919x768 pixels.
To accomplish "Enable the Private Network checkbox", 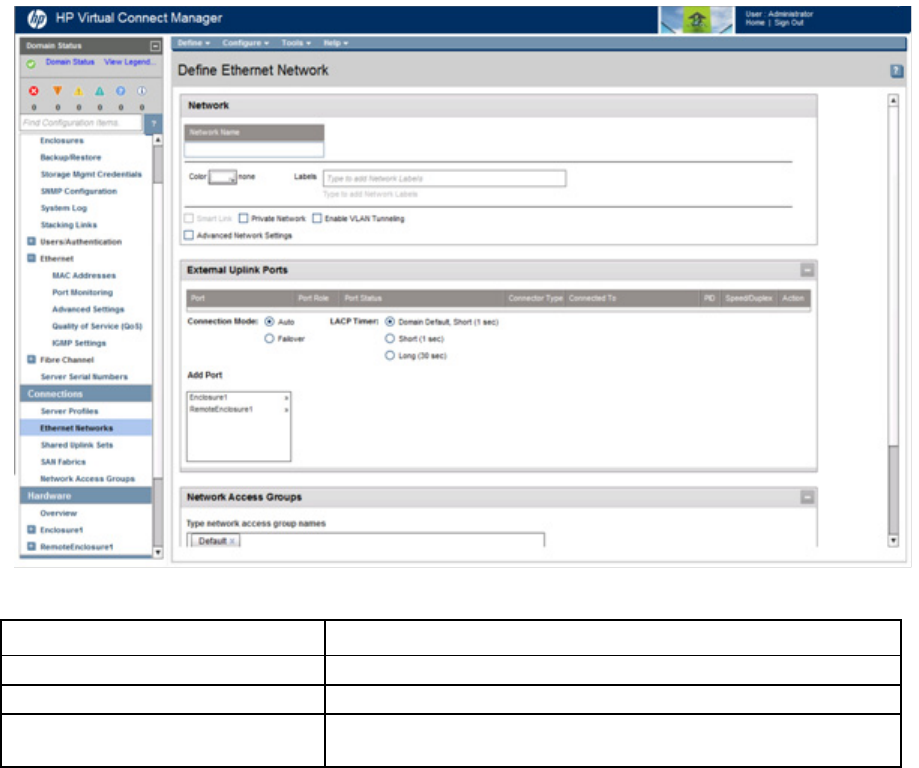I will pos(243,218).
